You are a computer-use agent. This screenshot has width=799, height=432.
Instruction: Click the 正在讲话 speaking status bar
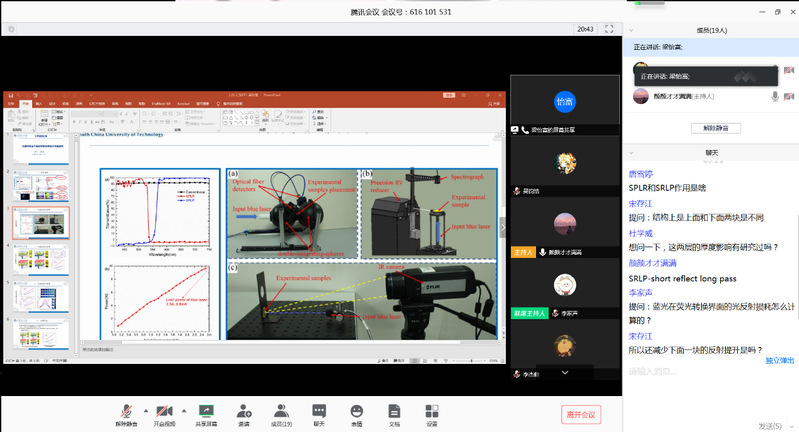pyautogui.click(x=711, y=46)
